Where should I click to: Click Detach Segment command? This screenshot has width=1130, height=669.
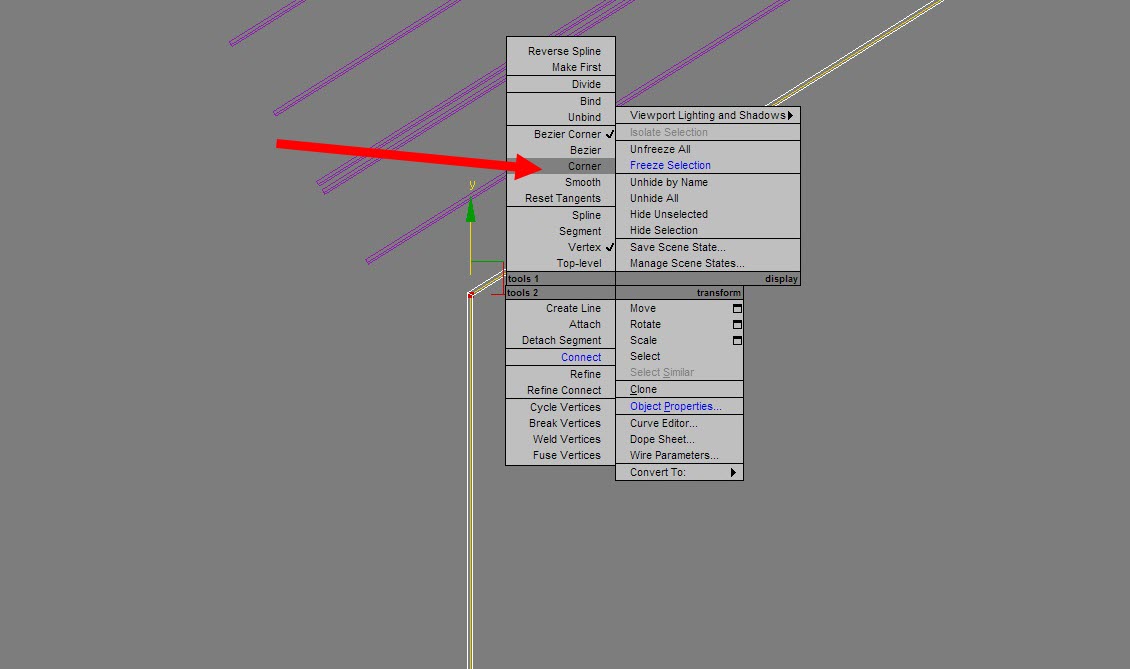561,340
